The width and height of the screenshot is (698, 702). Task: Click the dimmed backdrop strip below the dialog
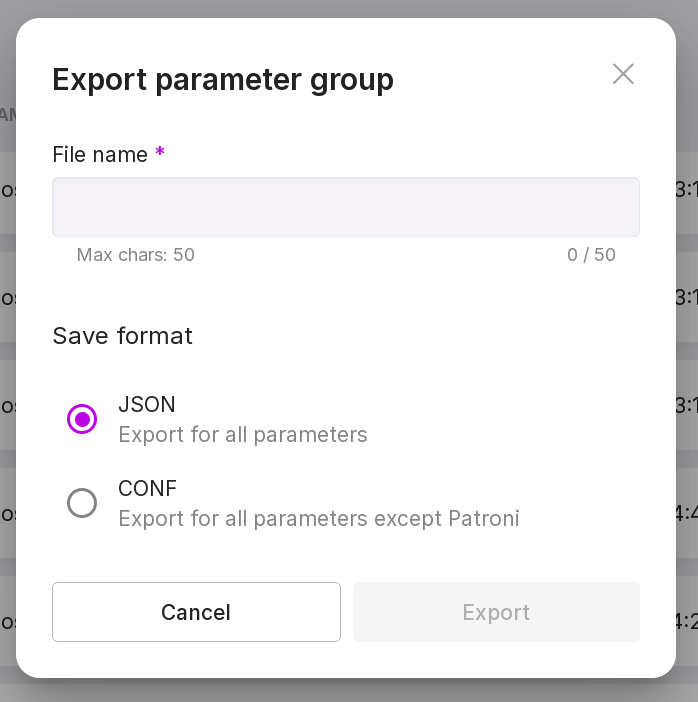click(x=349, y=691)
